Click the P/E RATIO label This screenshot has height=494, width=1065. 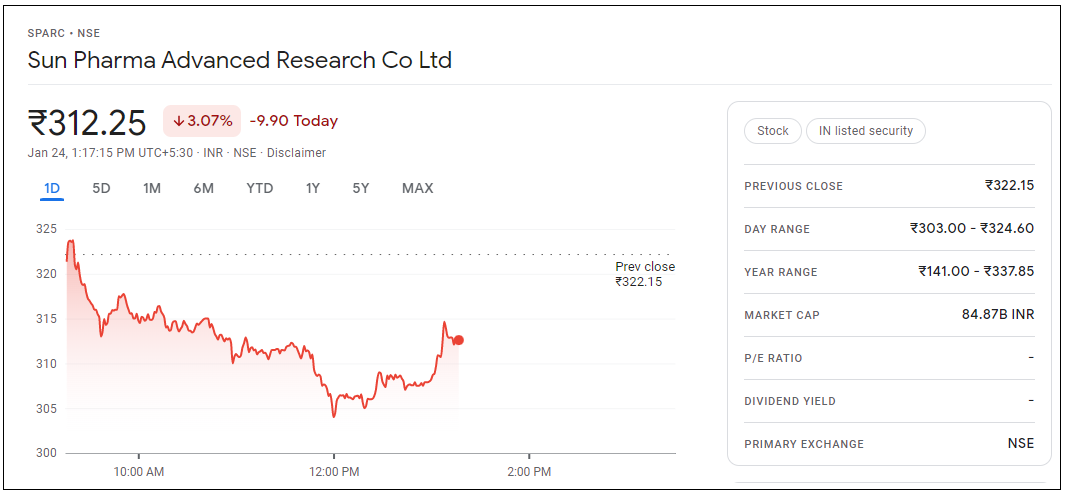click(x=773, y=358)
